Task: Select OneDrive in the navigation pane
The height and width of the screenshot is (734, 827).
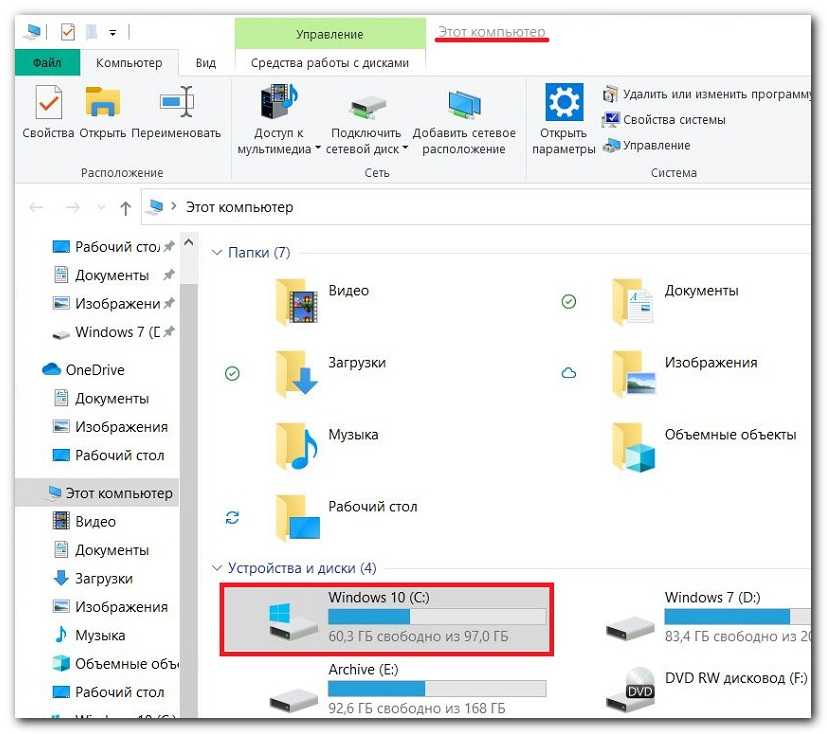Action: (83, 370)
